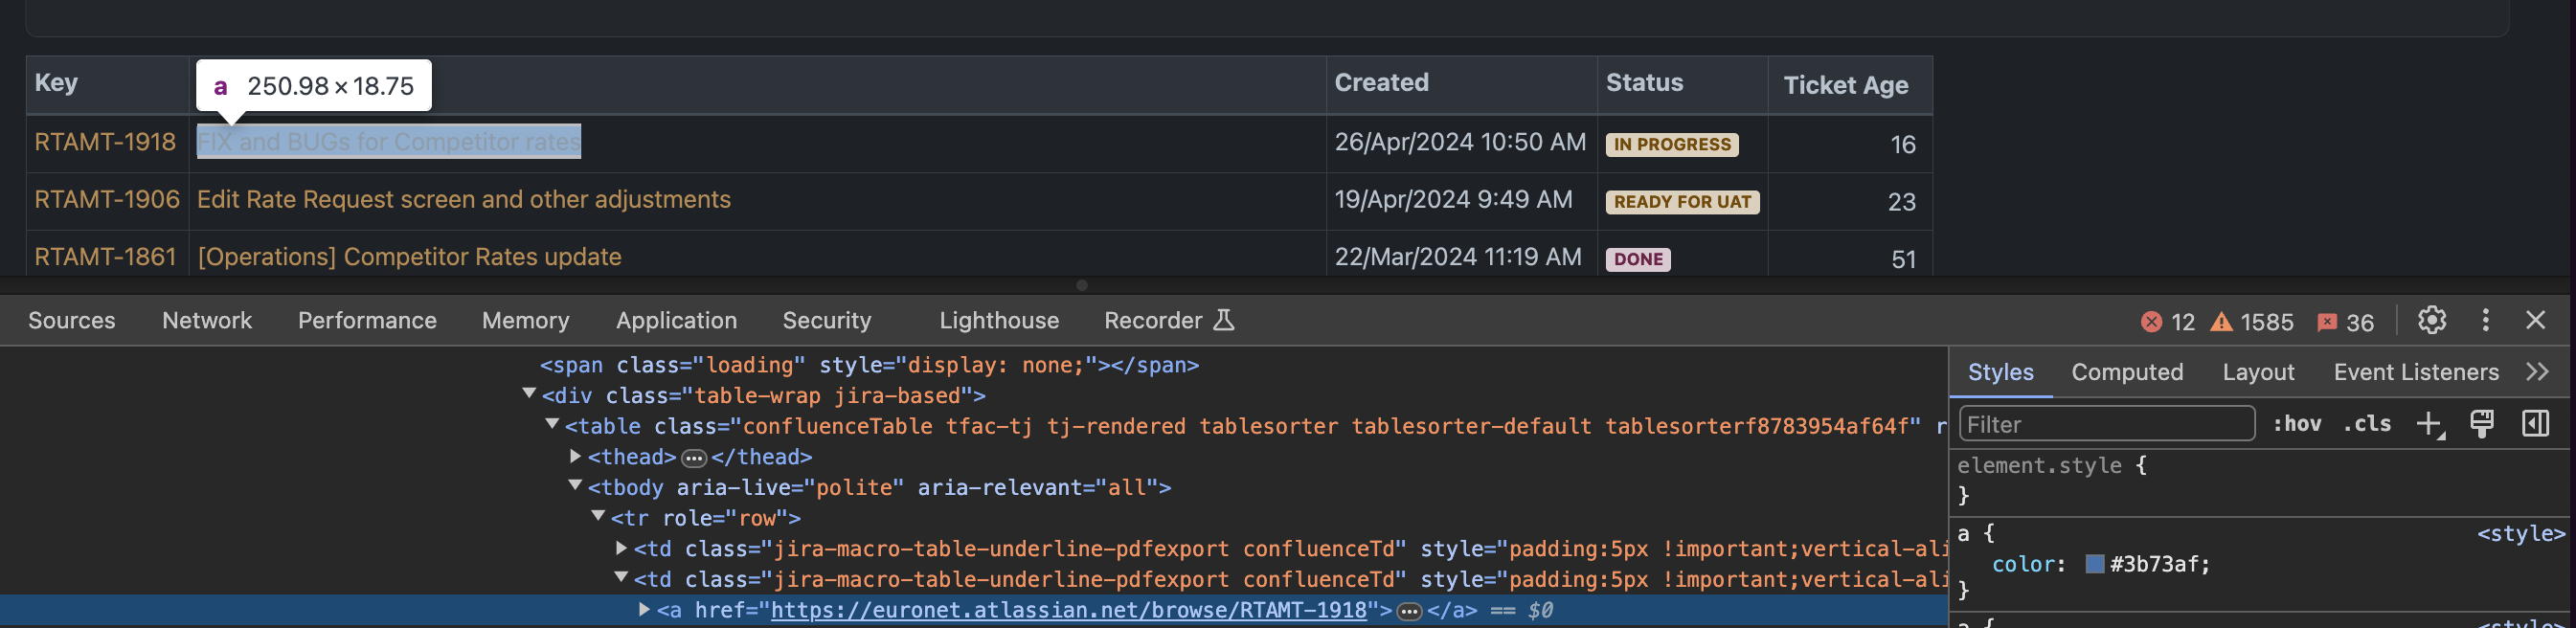Viewport: 2576px width, 628px height.
Task: Click the Styles Filter input field
Action: pyautogui.click(x=2107, y=424)
